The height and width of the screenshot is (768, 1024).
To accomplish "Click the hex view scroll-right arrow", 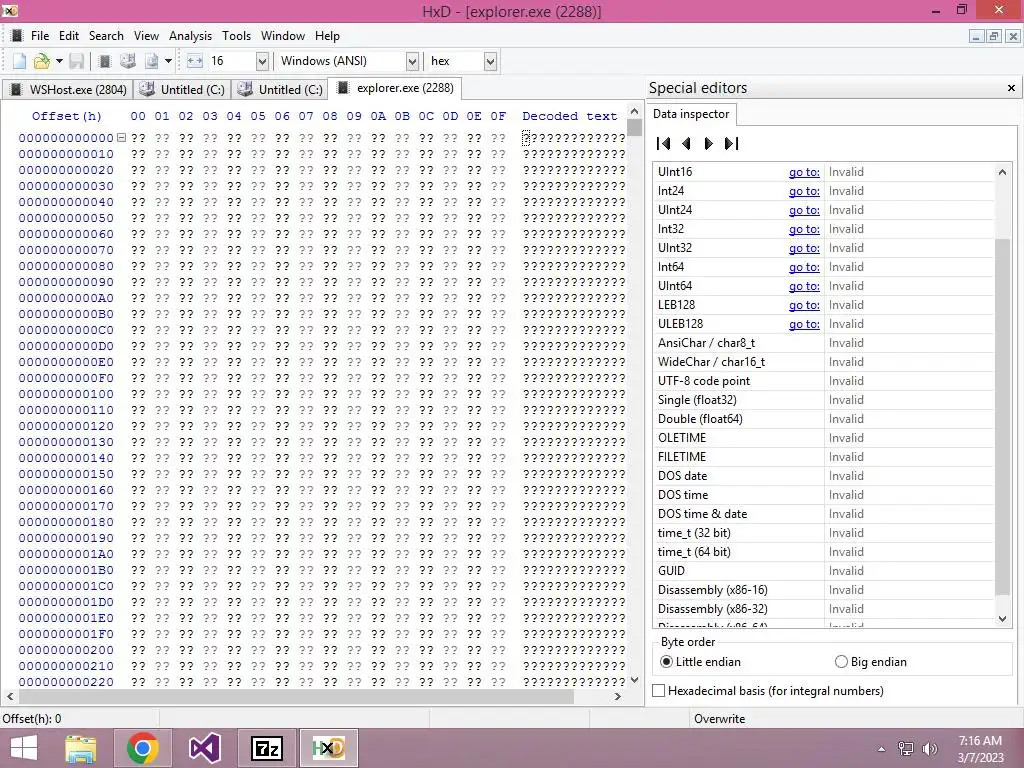I will pos(618,697).
